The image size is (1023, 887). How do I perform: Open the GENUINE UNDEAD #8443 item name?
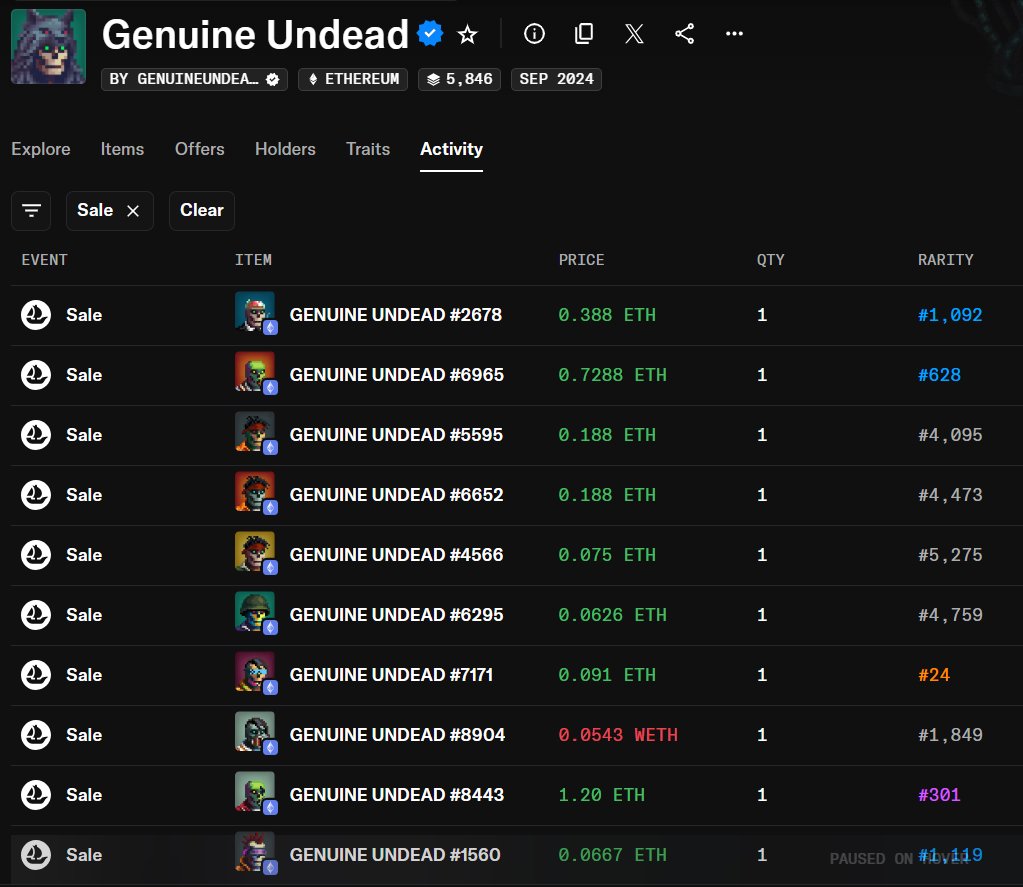coord(397,795)
